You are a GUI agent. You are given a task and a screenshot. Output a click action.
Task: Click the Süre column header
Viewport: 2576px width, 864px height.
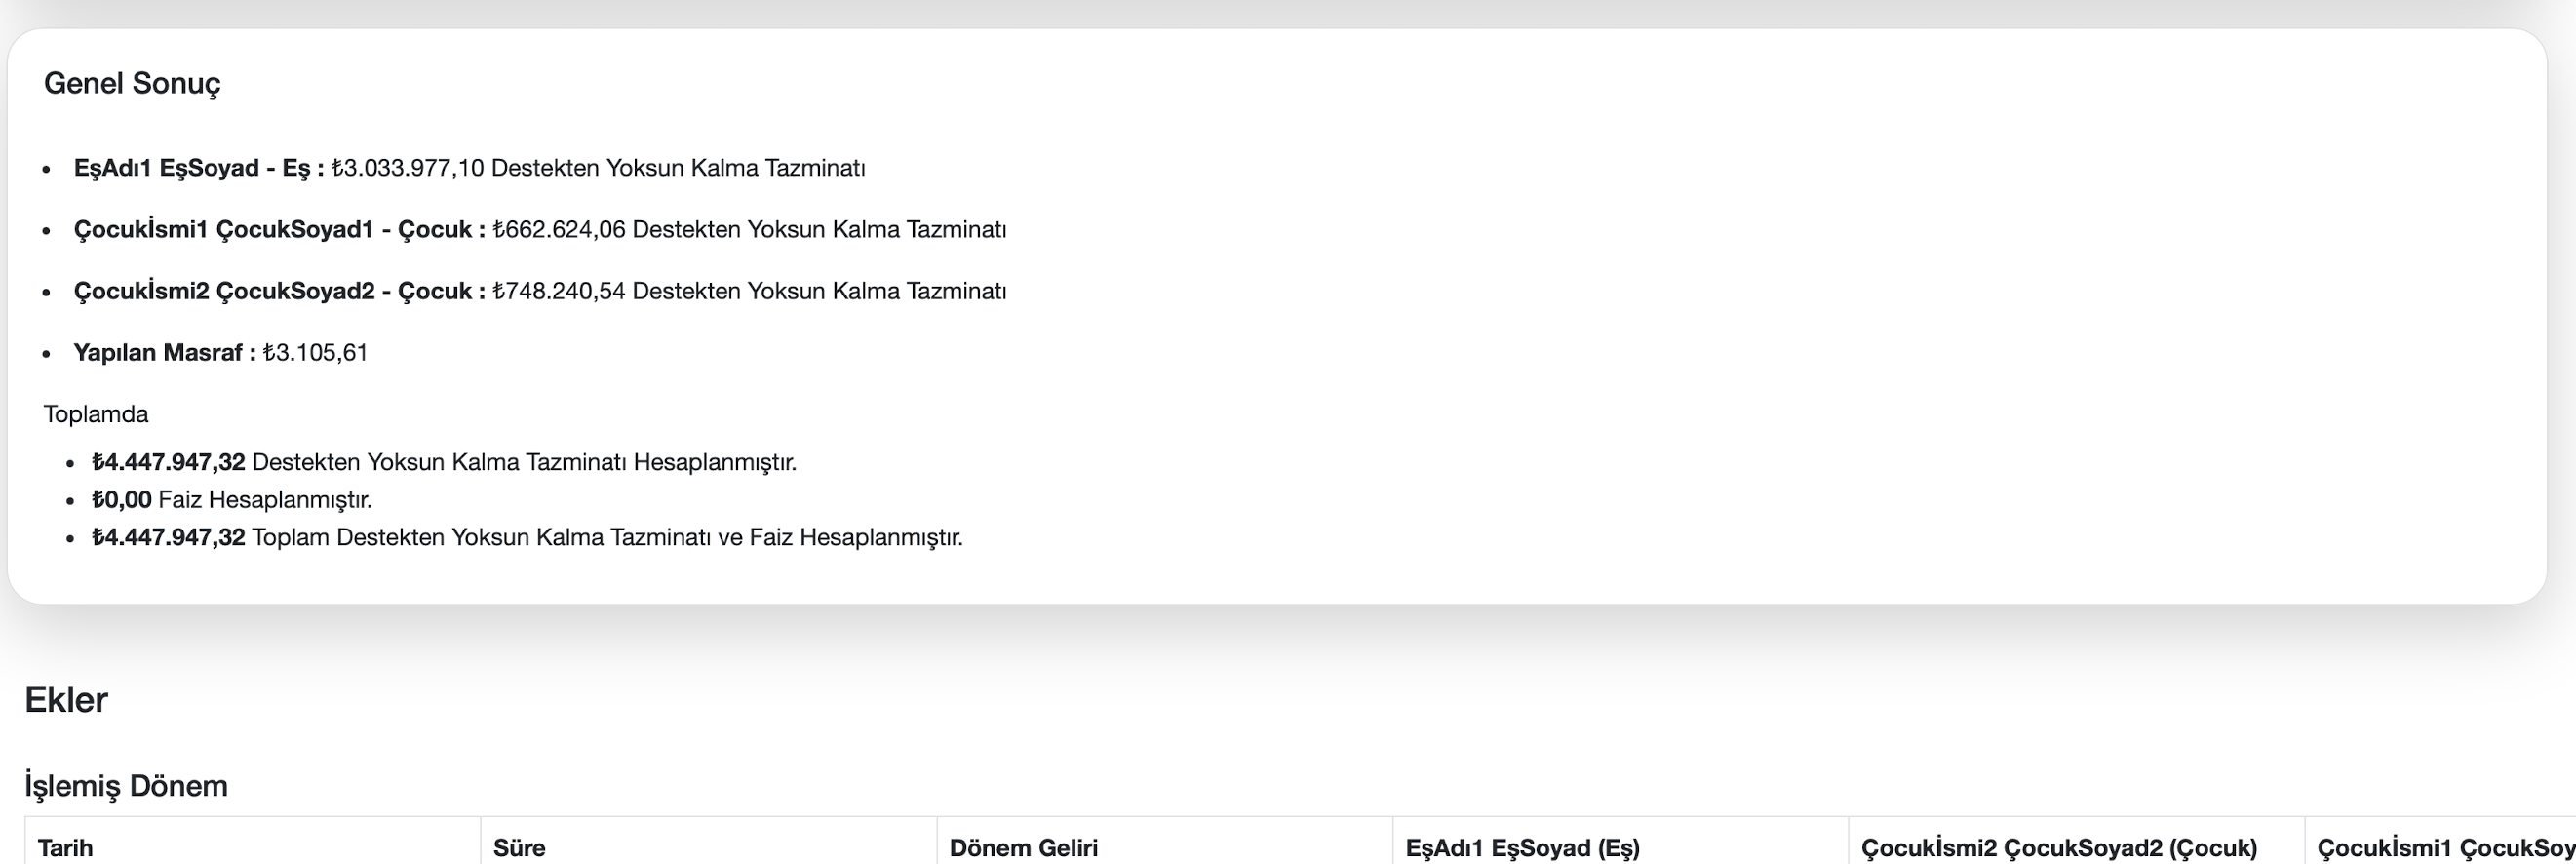pyautogui.click(x=519, y=848)
